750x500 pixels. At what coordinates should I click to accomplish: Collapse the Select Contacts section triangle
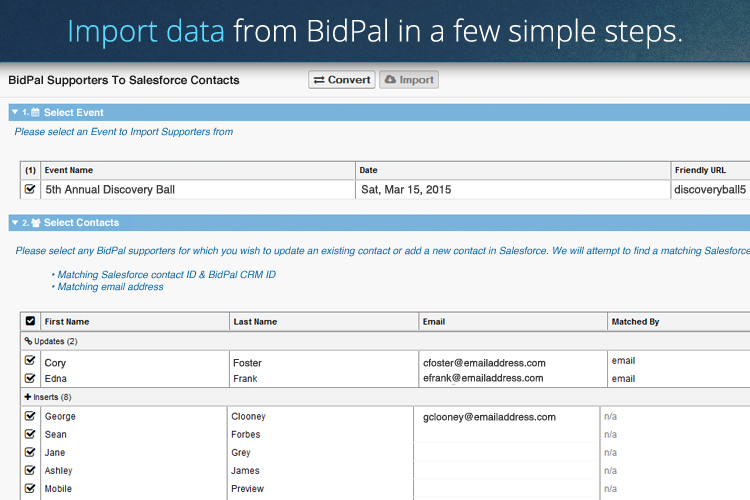point(15,222)
